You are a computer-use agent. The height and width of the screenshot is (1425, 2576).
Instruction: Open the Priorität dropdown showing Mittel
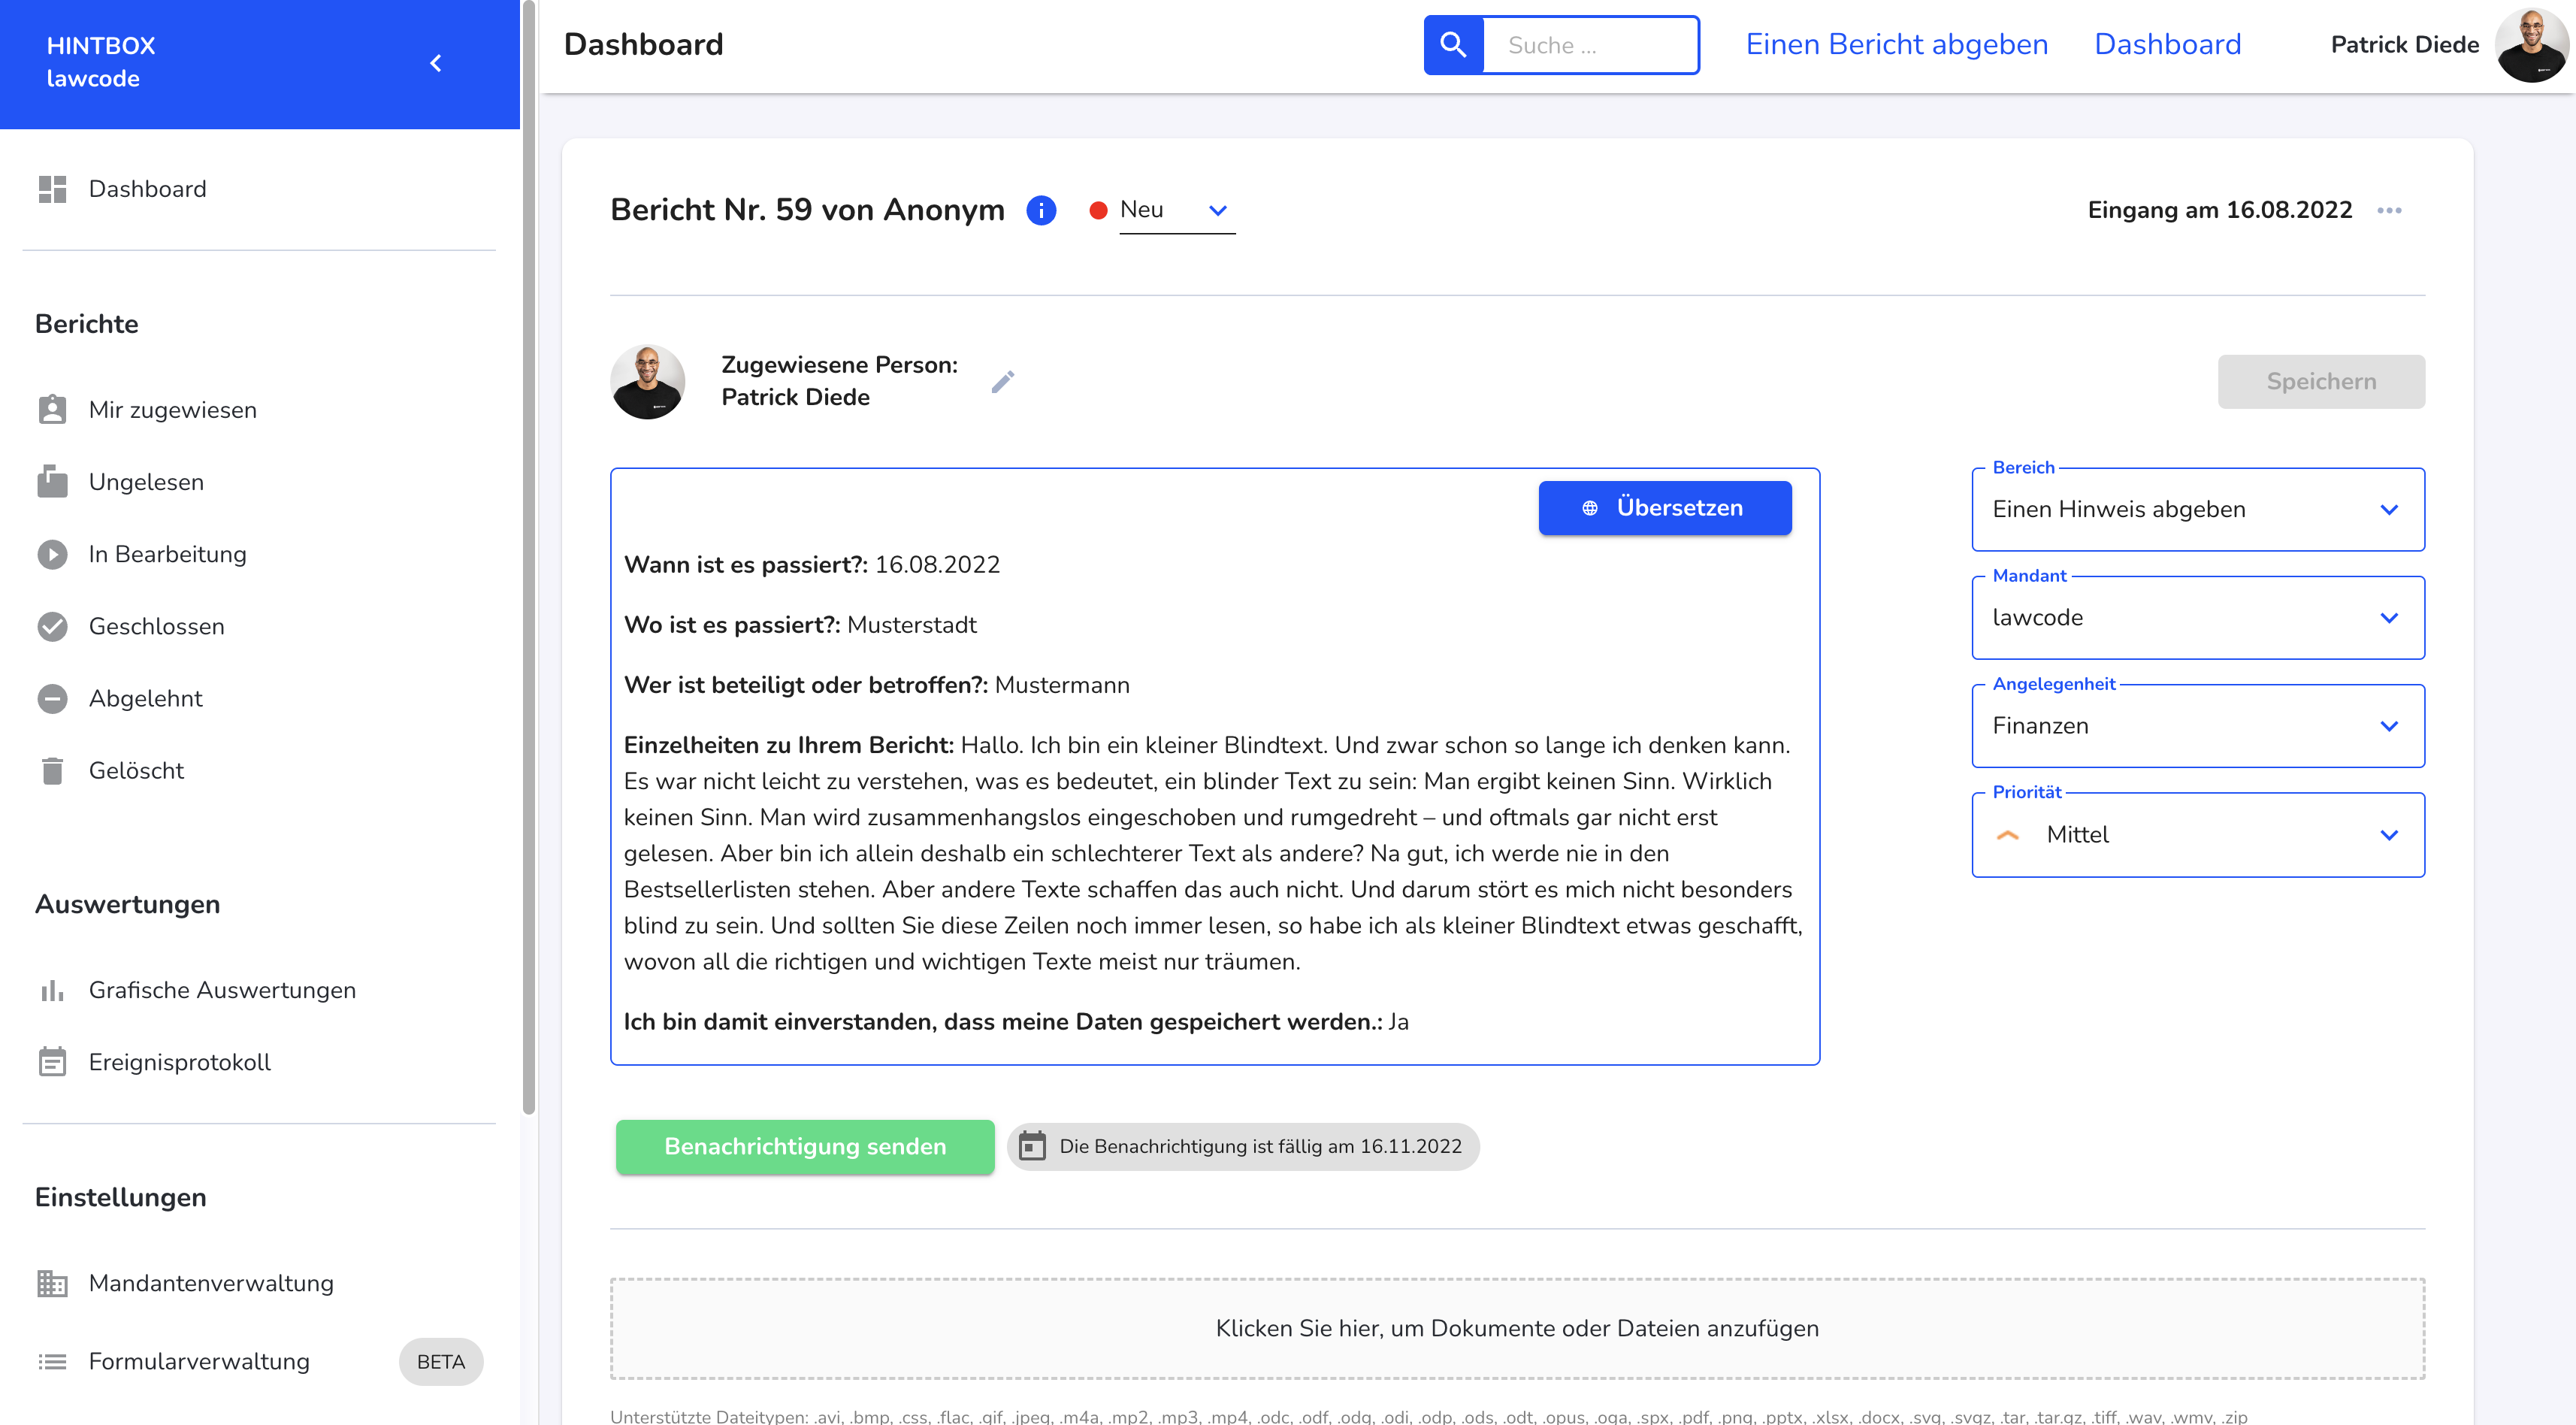click(x=2390, y=835)
